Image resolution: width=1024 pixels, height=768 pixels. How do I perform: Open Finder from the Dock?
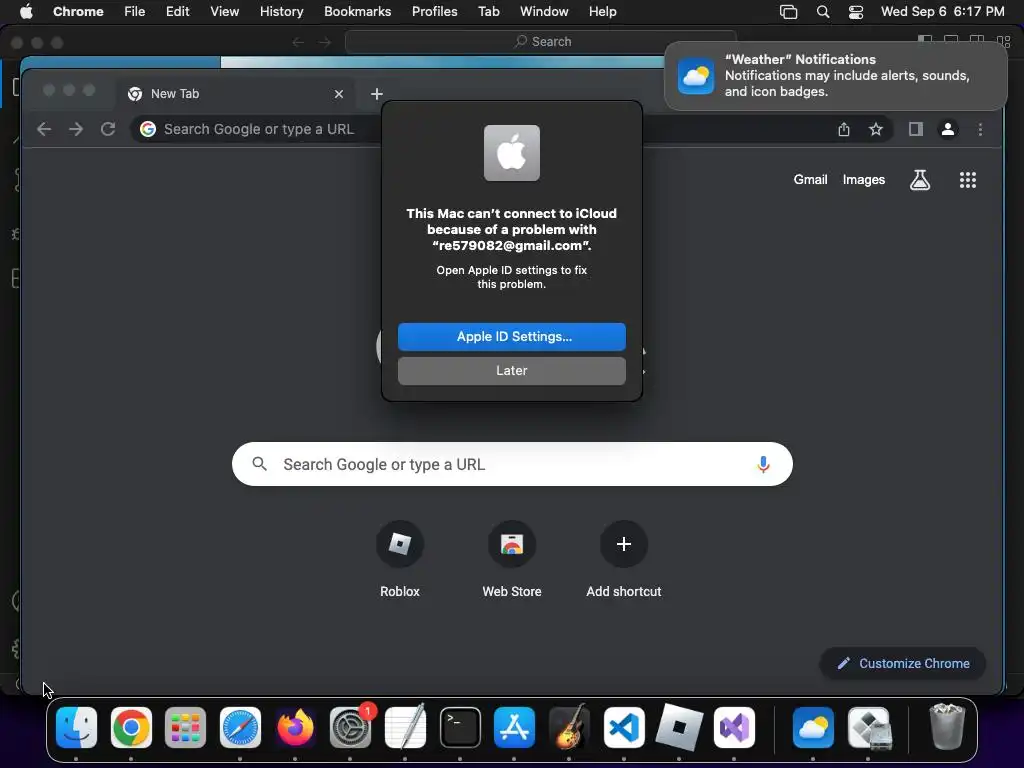point(76,728)
